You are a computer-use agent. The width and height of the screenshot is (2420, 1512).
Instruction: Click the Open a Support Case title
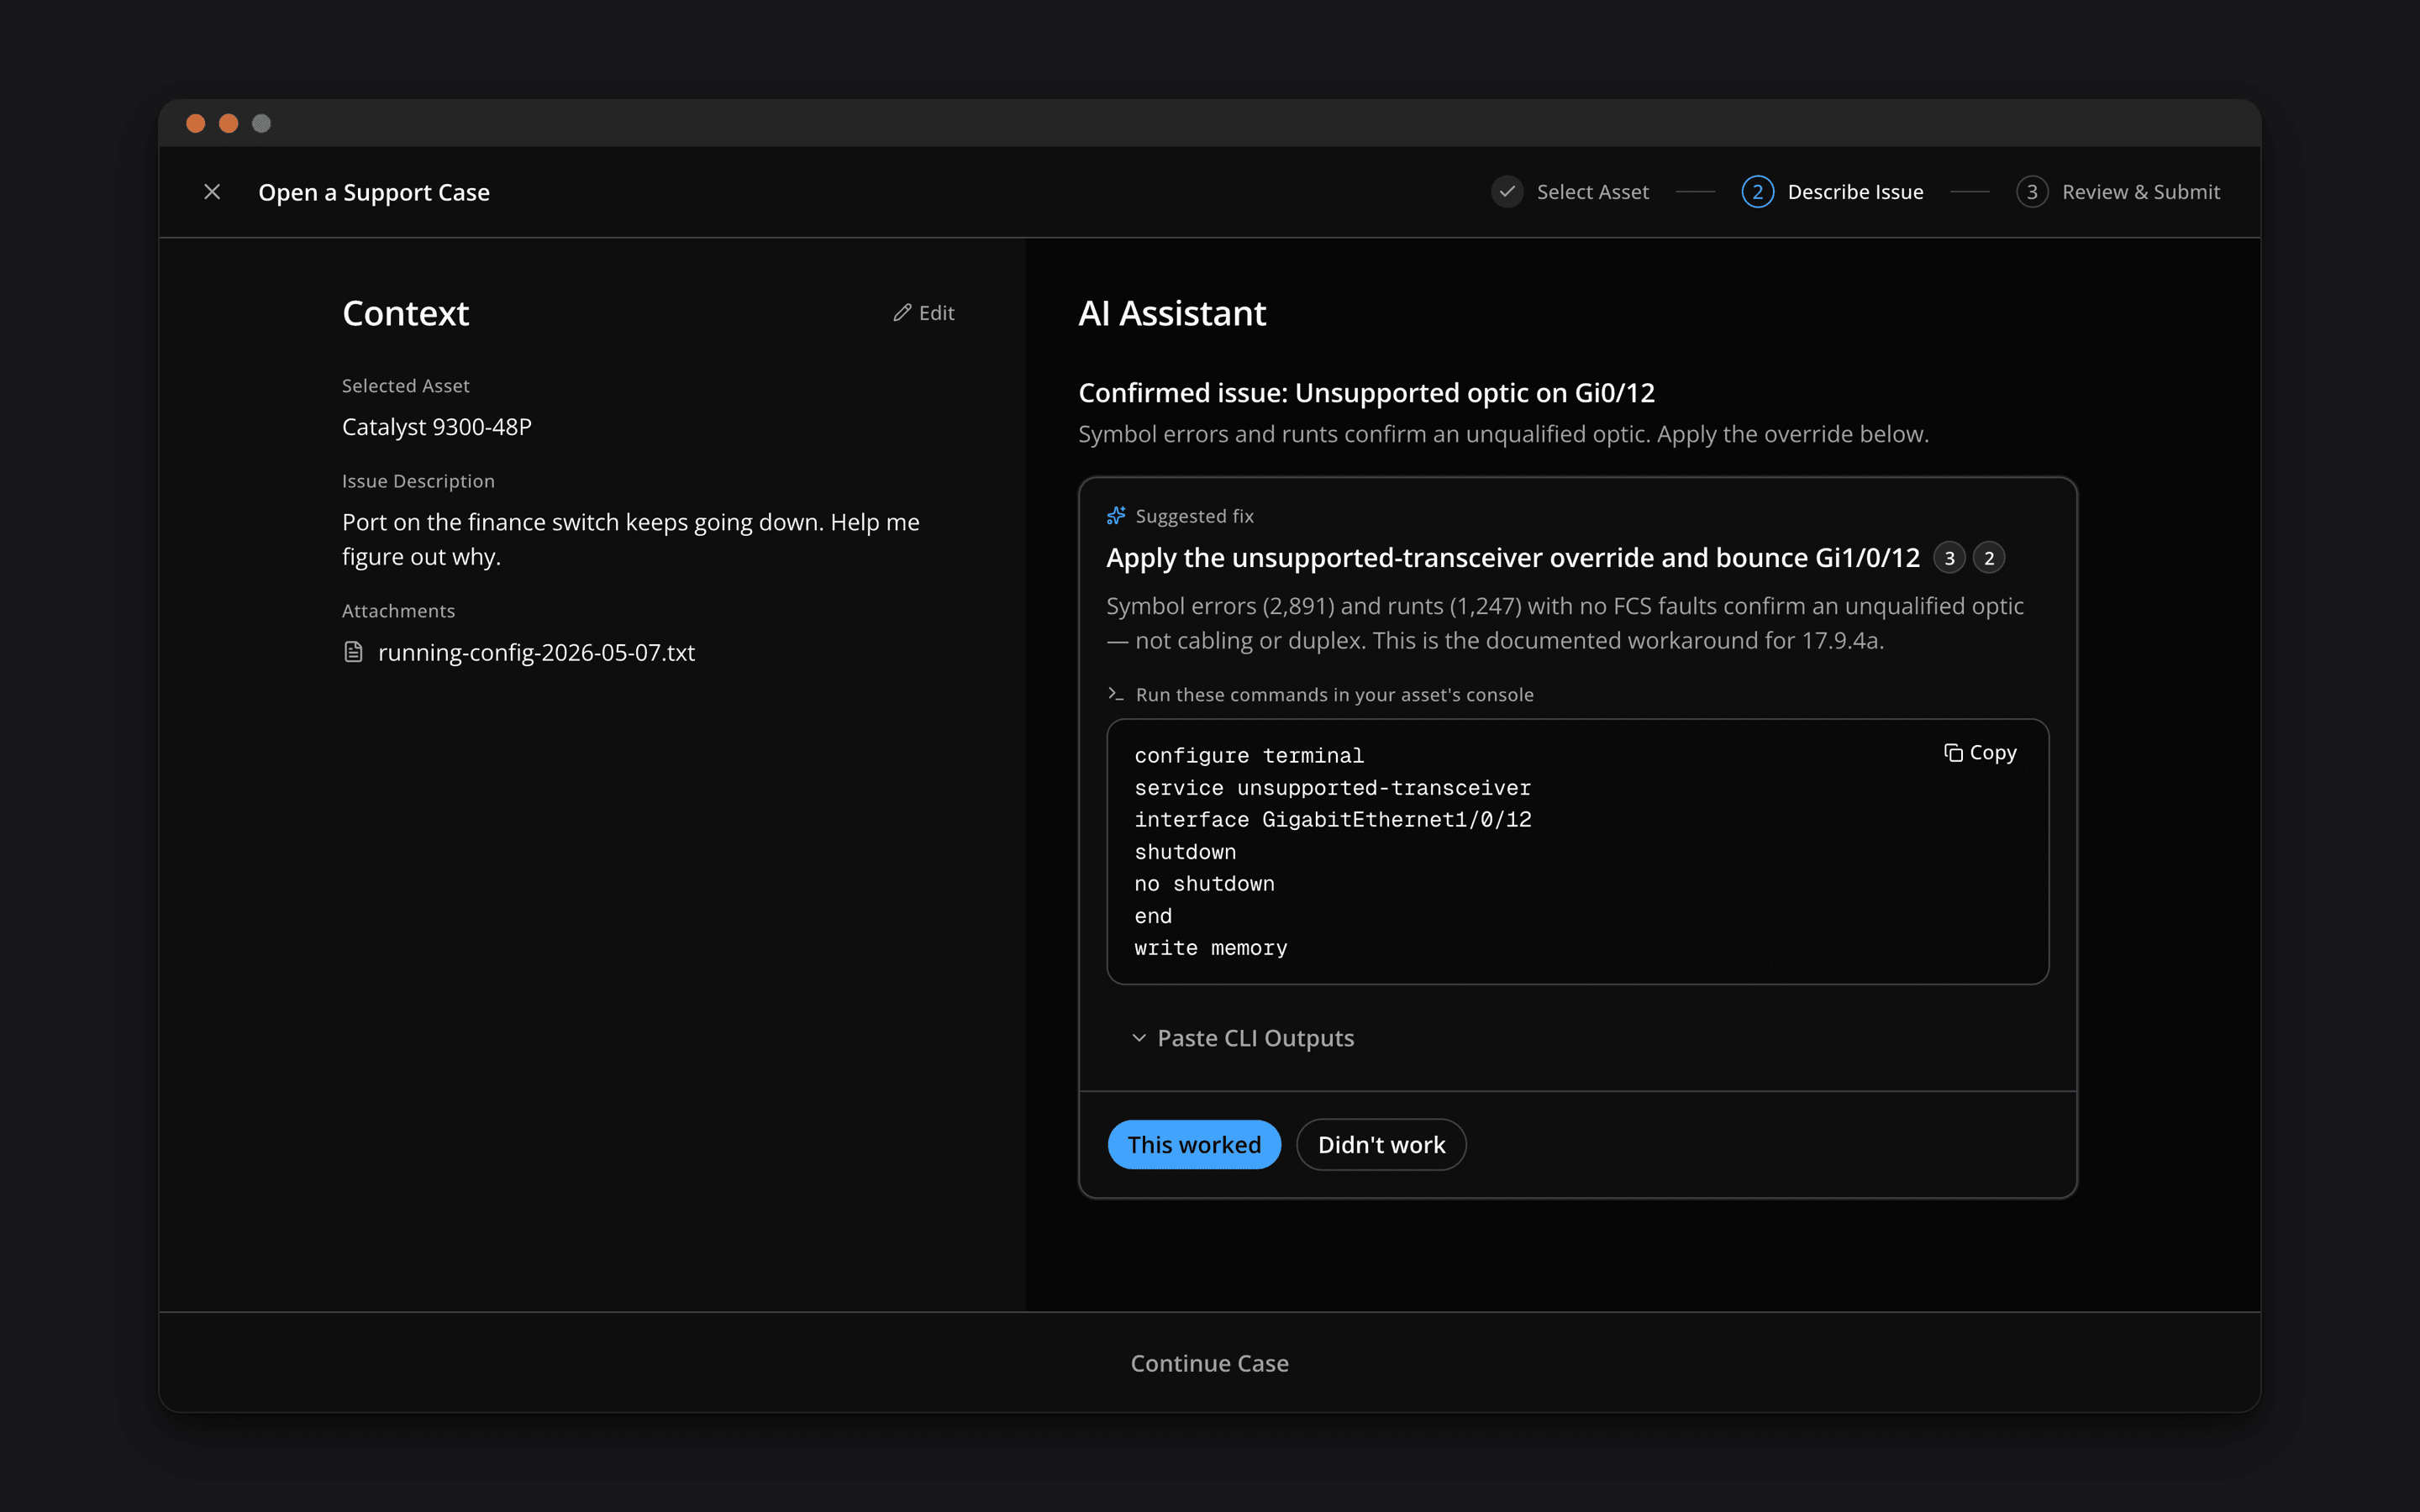point(374,192)
